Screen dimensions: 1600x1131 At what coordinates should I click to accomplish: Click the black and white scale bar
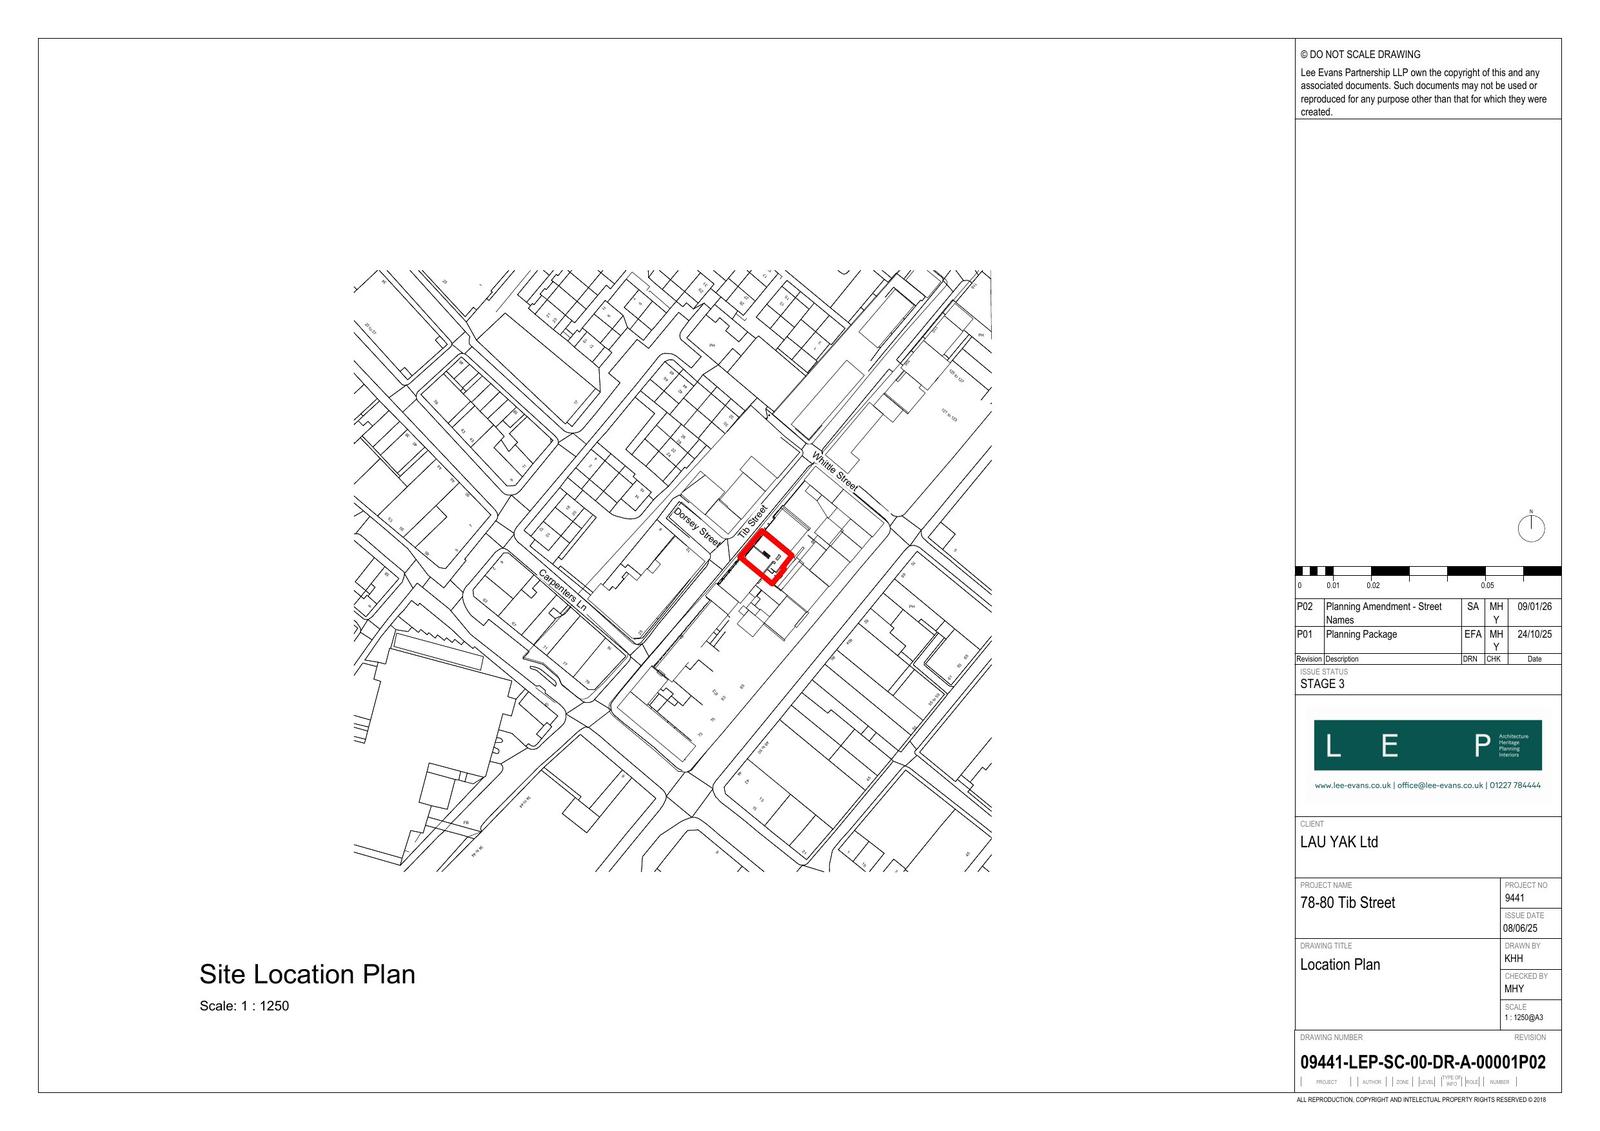click(x=1427, y=571)
